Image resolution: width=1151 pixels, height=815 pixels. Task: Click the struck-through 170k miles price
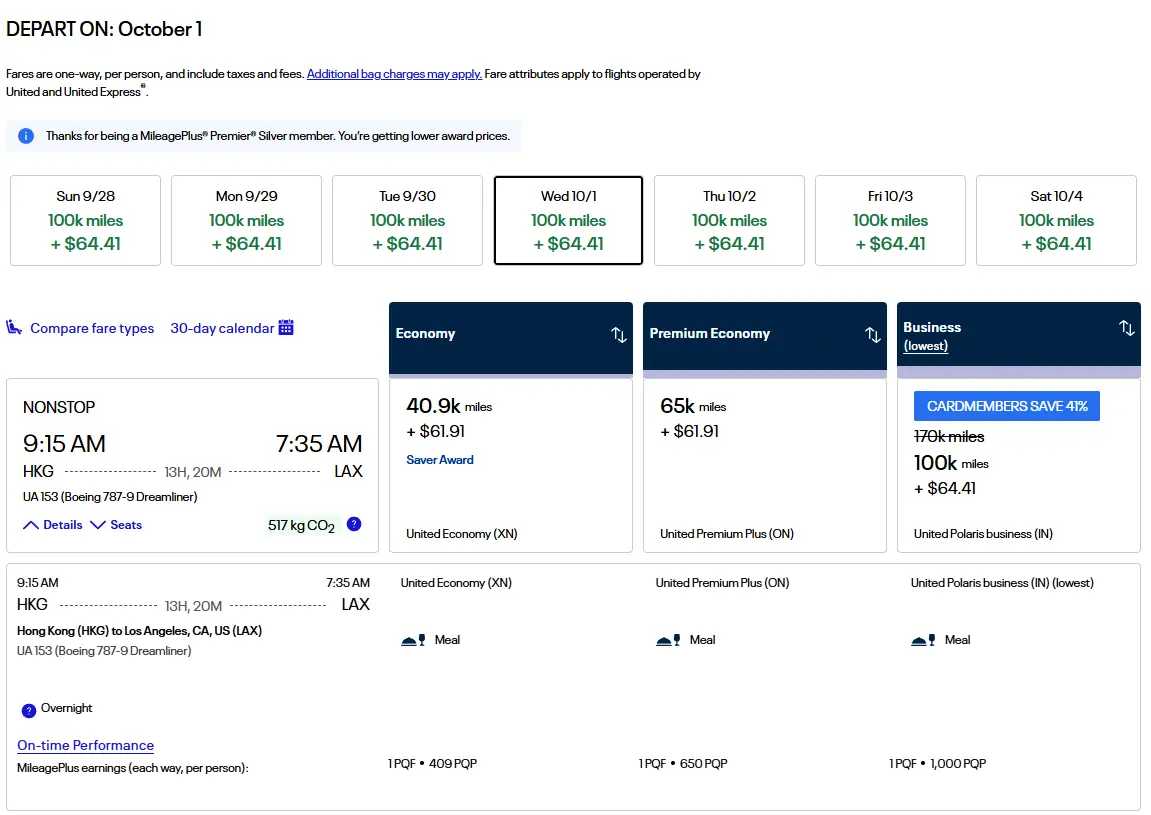[x=949, y=437]
